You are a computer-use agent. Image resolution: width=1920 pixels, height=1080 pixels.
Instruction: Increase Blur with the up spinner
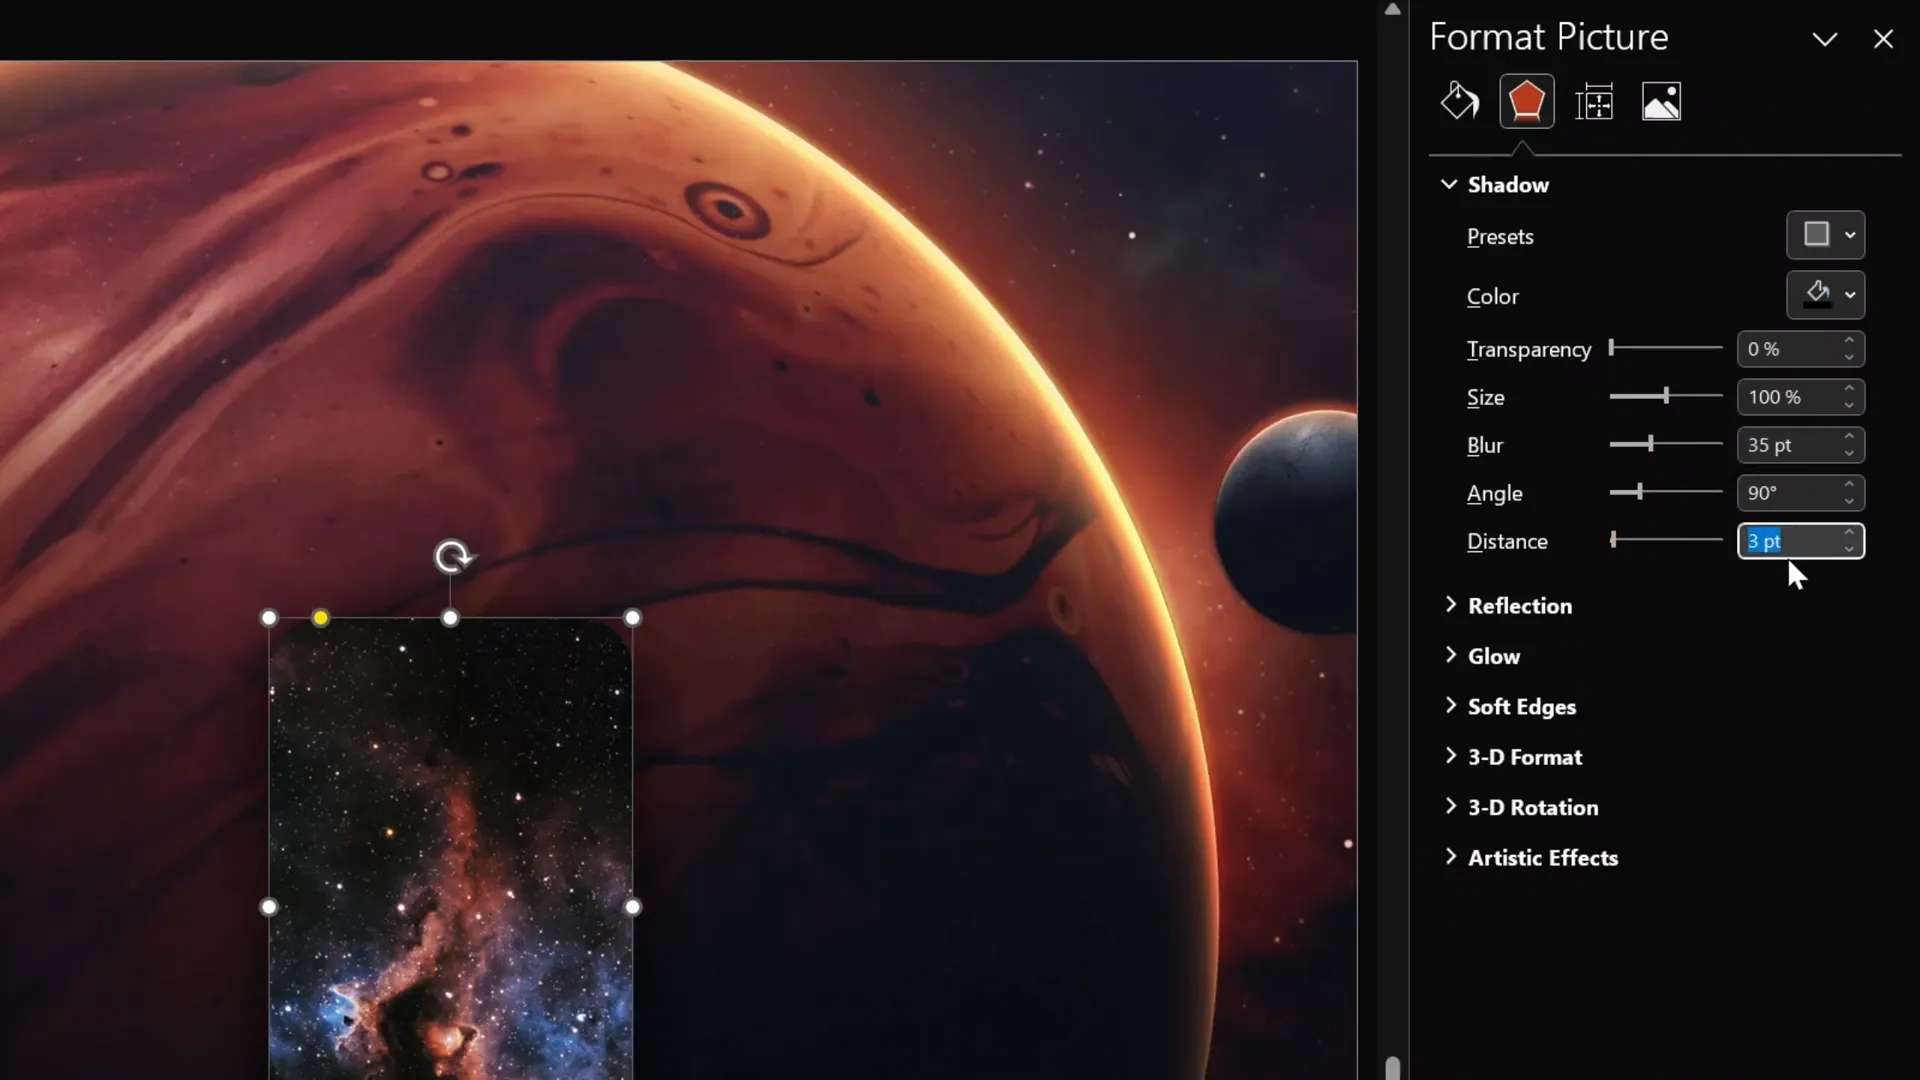coord(1849,437)
